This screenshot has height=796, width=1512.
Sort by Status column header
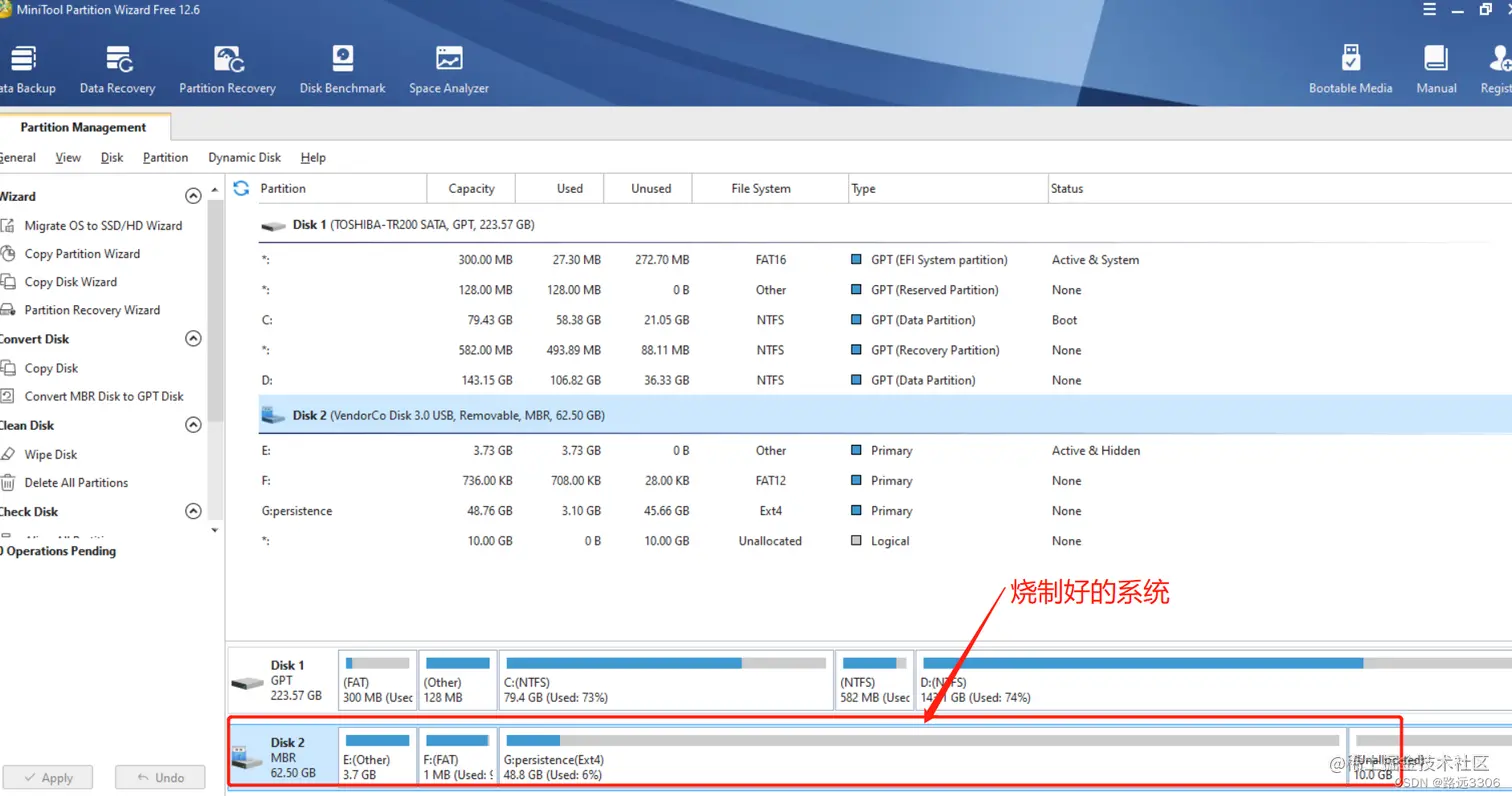[1279, 188]
